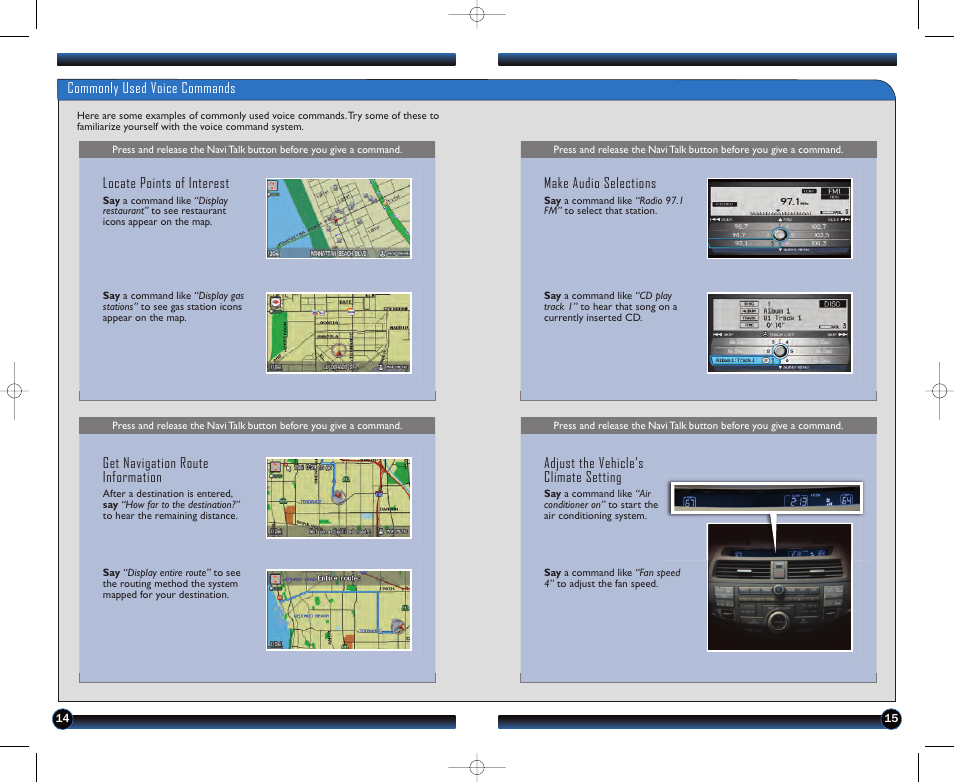This screenshot has width=954, height=782.
Task: Click the "How far to the destination?" paragraph
Action: point(172,504)
